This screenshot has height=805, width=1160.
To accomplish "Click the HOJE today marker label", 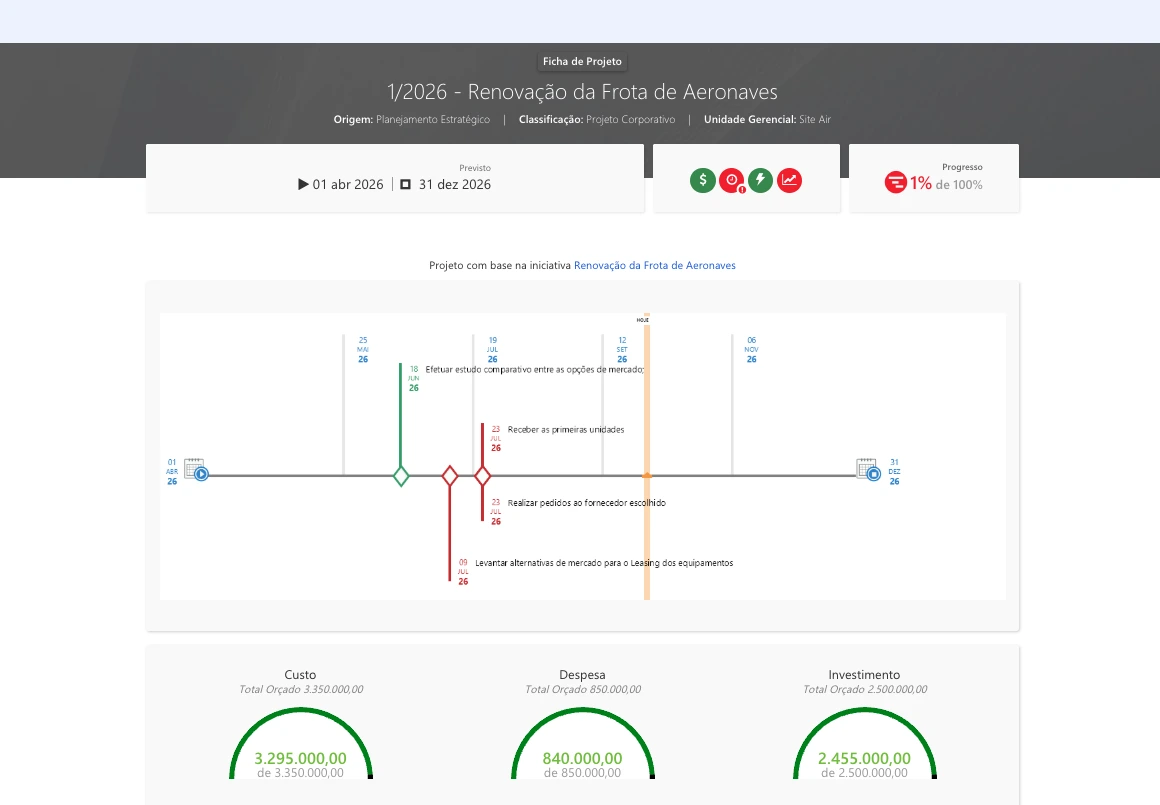I will coord(643,320).
